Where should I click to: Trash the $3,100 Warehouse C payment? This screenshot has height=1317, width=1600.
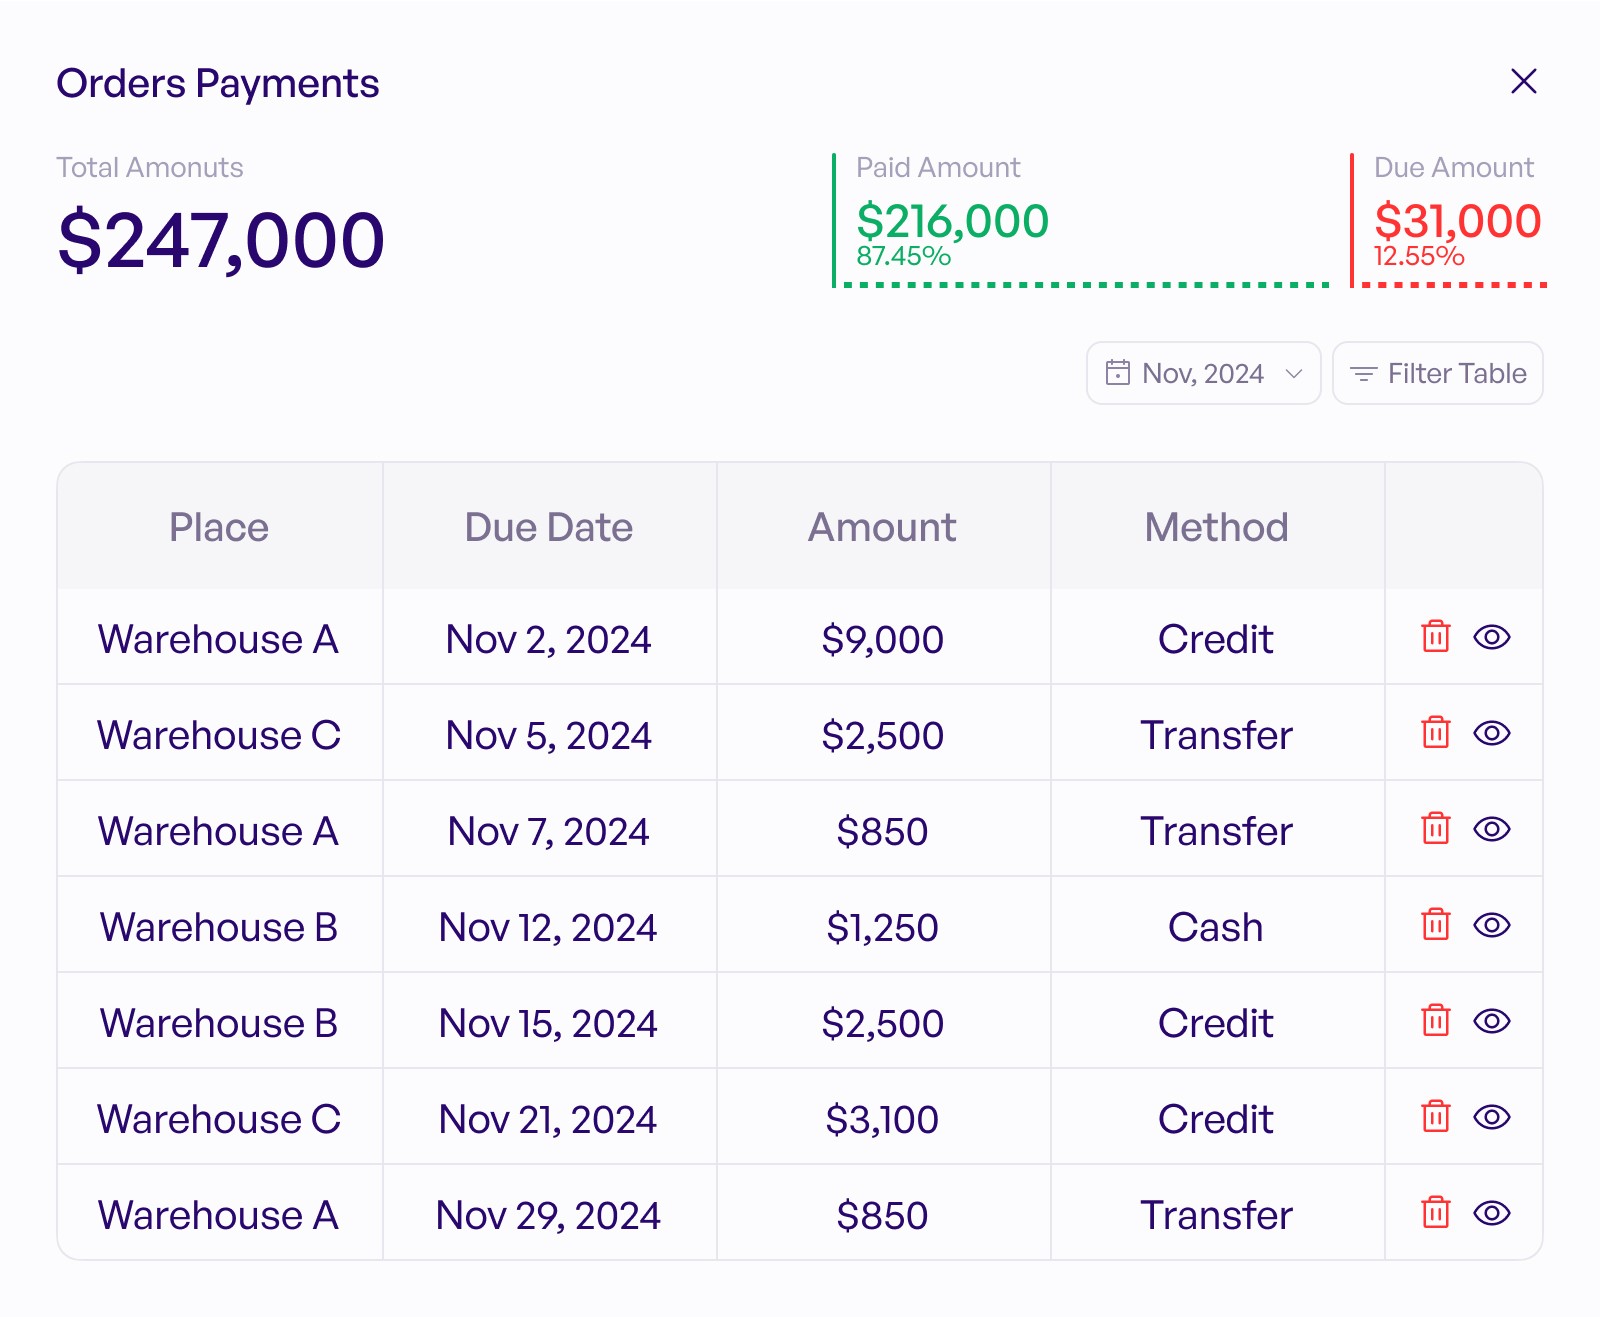[x=1436, y=1117]
